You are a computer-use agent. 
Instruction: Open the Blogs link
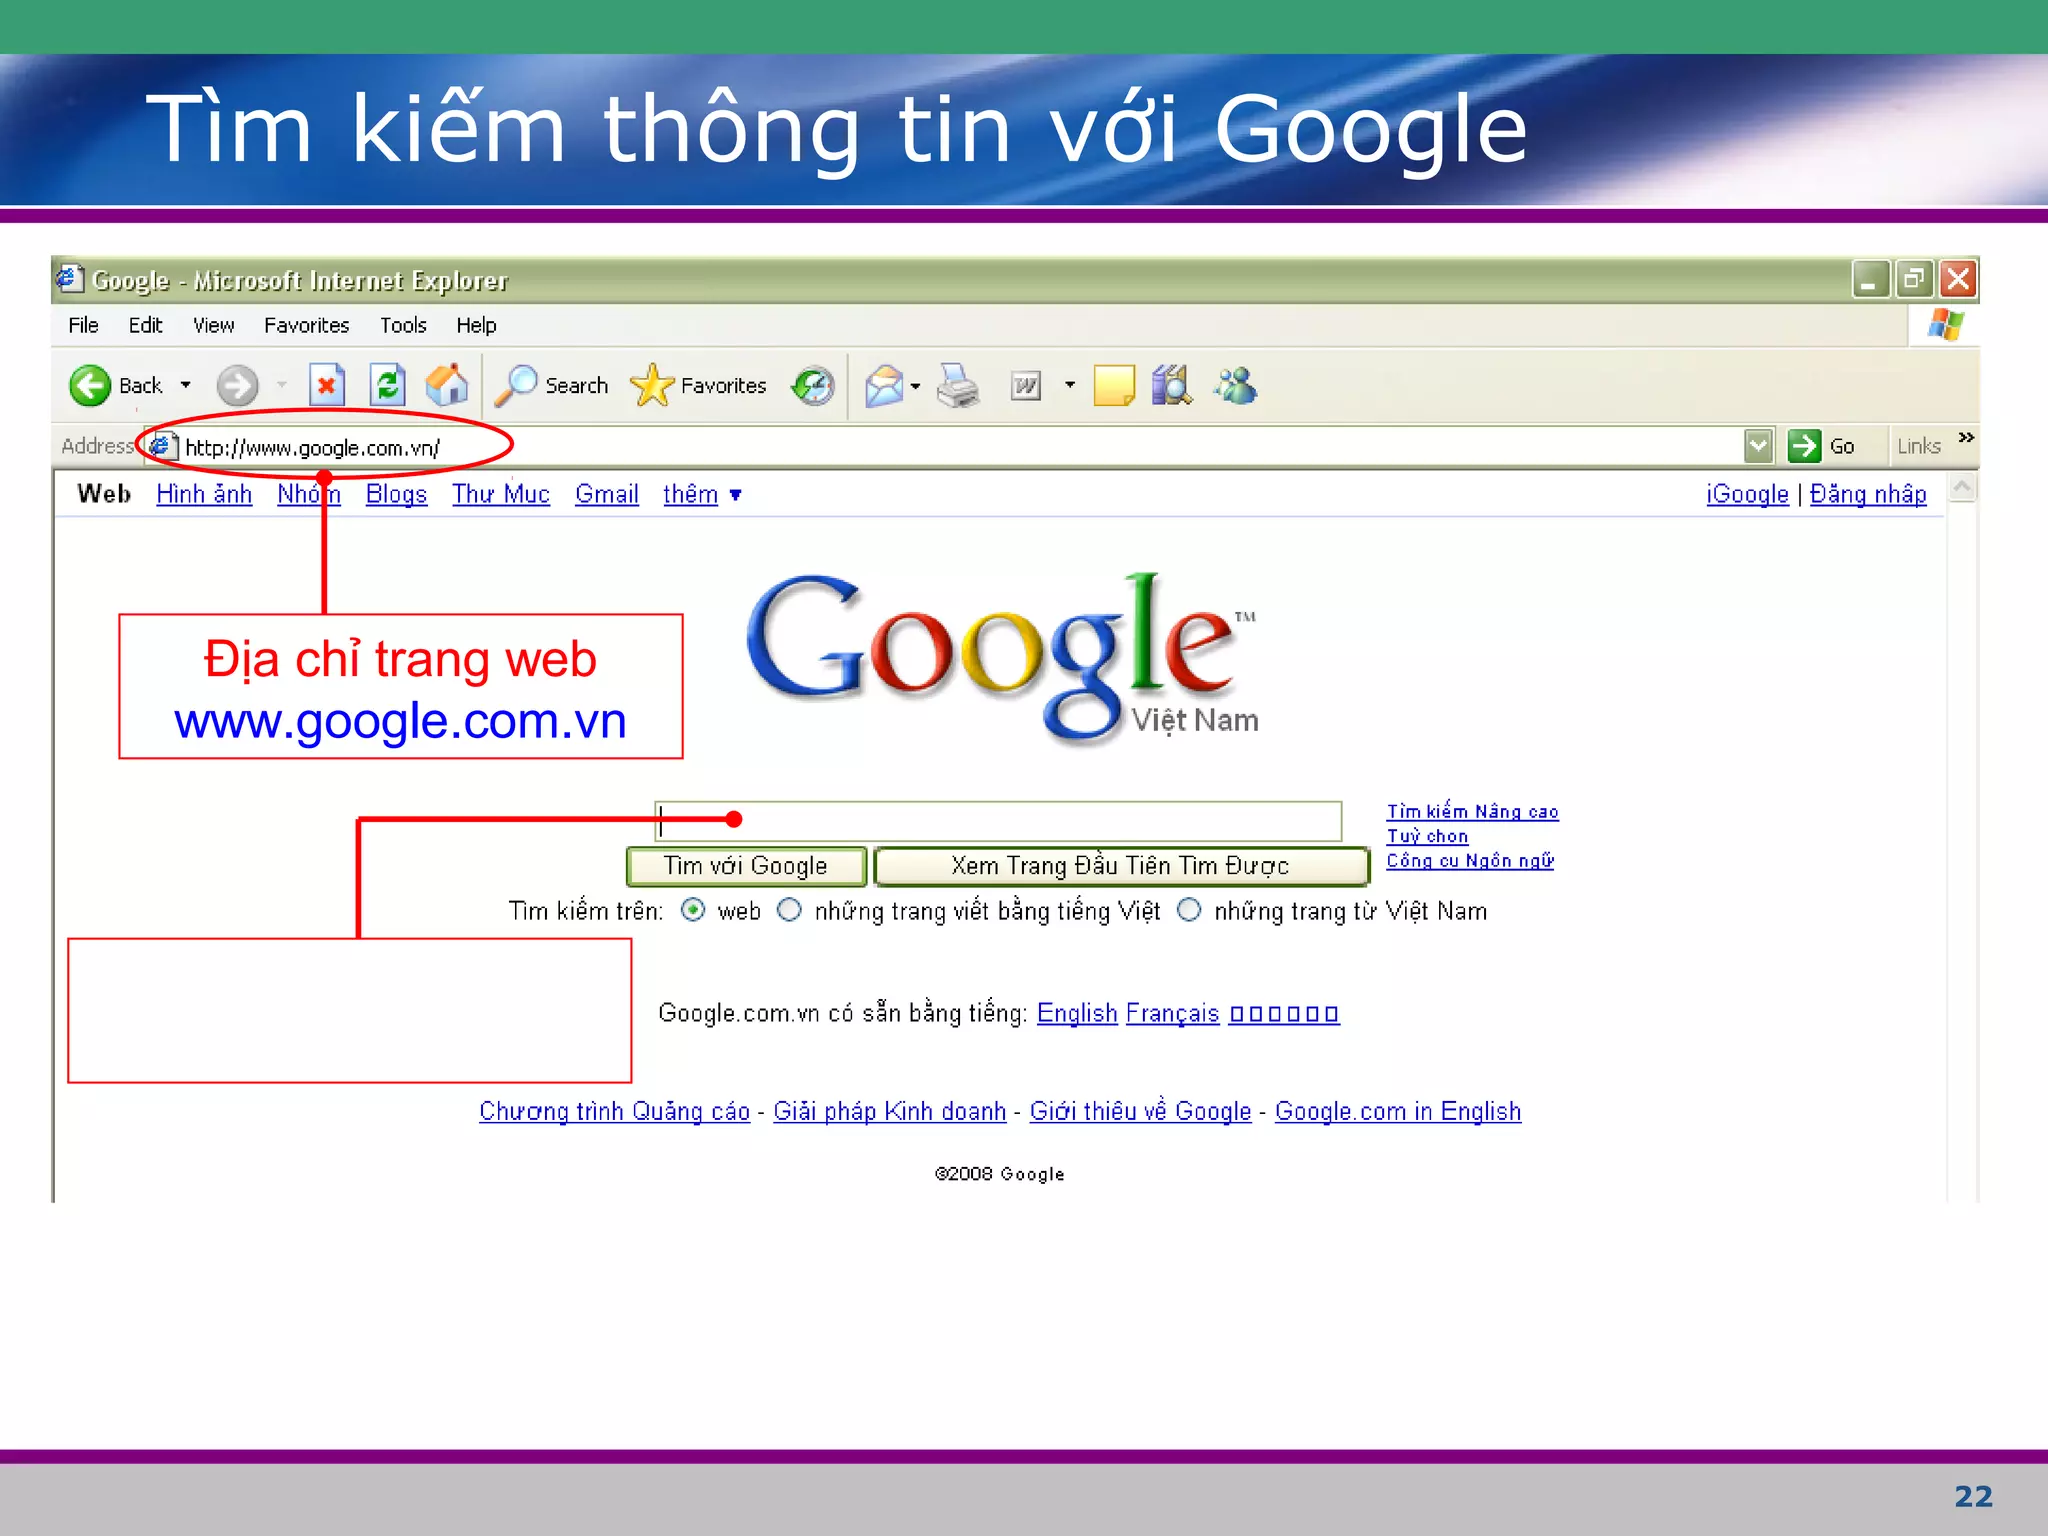(396, 494)
